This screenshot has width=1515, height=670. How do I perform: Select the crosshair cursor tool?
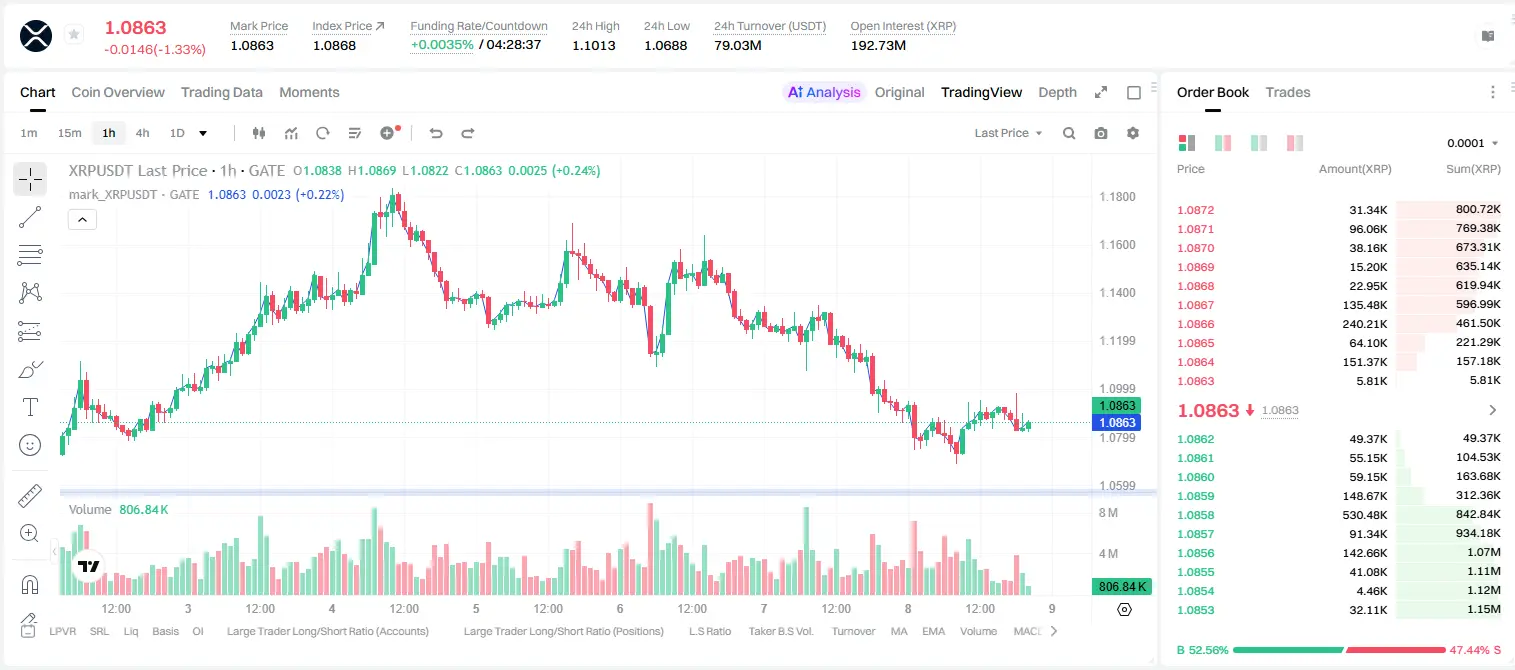point(30,179)
